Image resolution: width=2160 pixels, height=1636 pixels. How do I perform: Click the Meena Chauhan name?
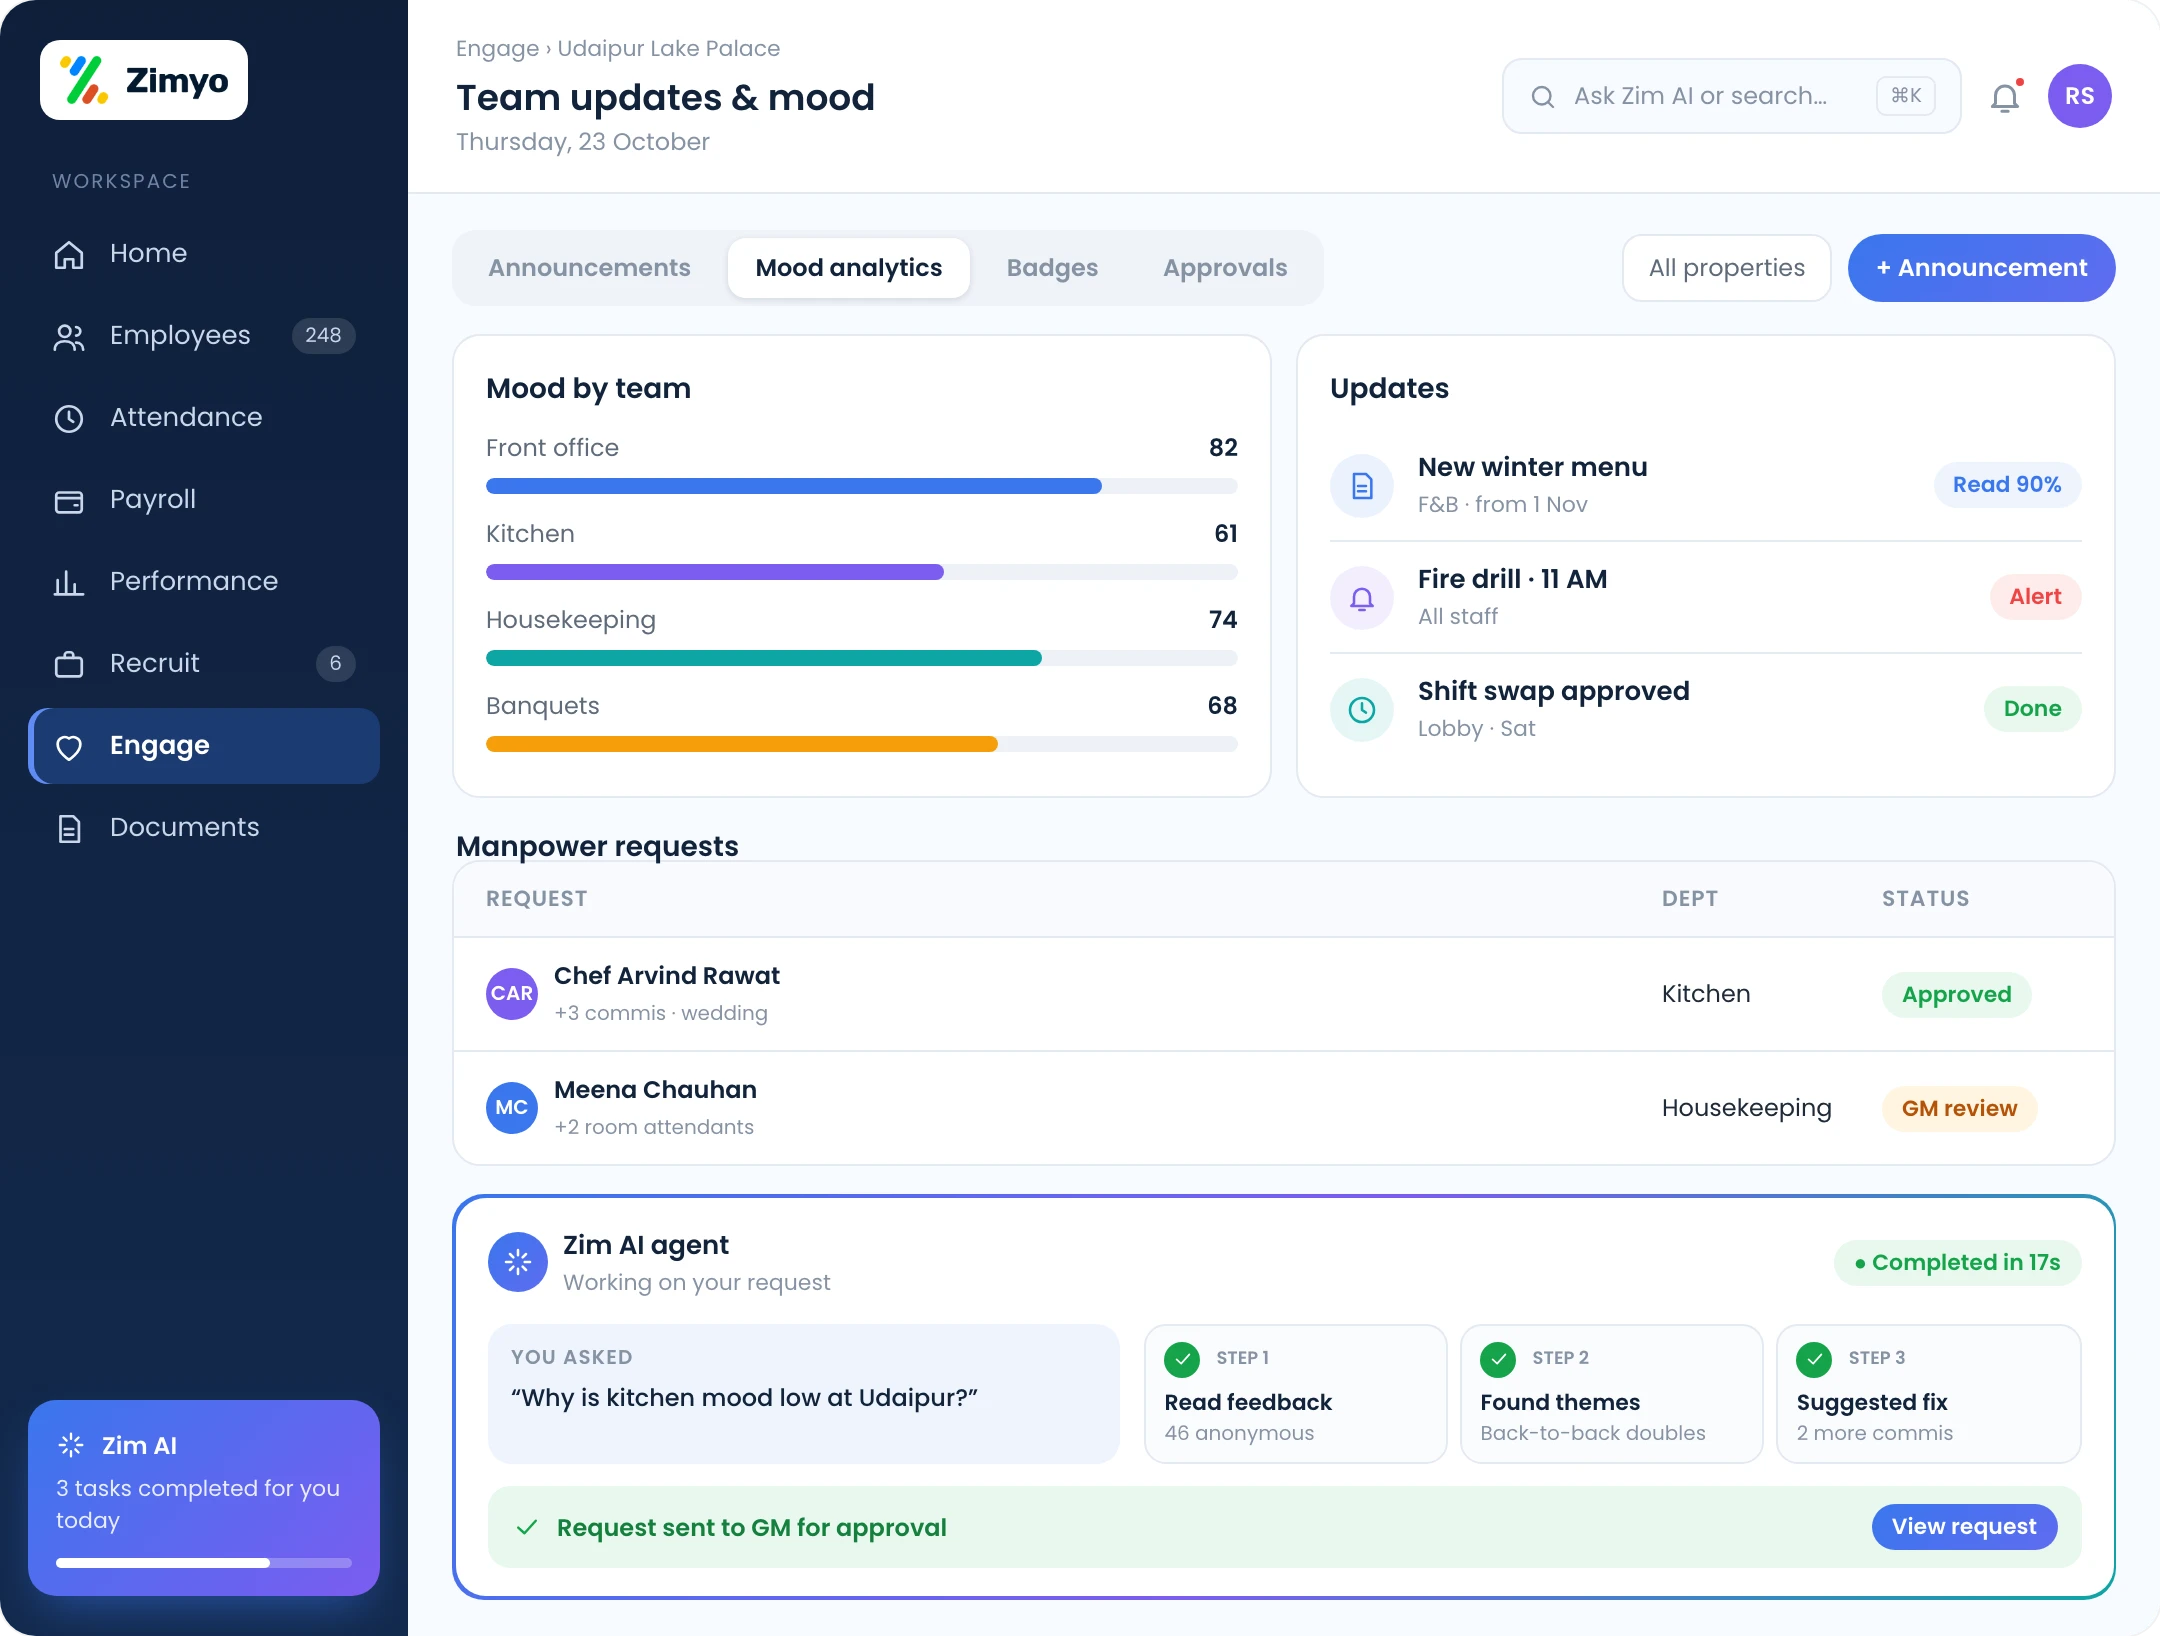(x=655, y=1090)
